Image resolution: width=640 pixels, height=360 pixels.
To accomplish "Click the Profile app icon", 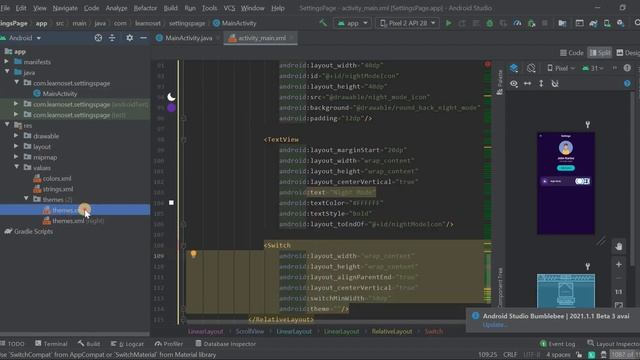I will (x=517, y=23).
